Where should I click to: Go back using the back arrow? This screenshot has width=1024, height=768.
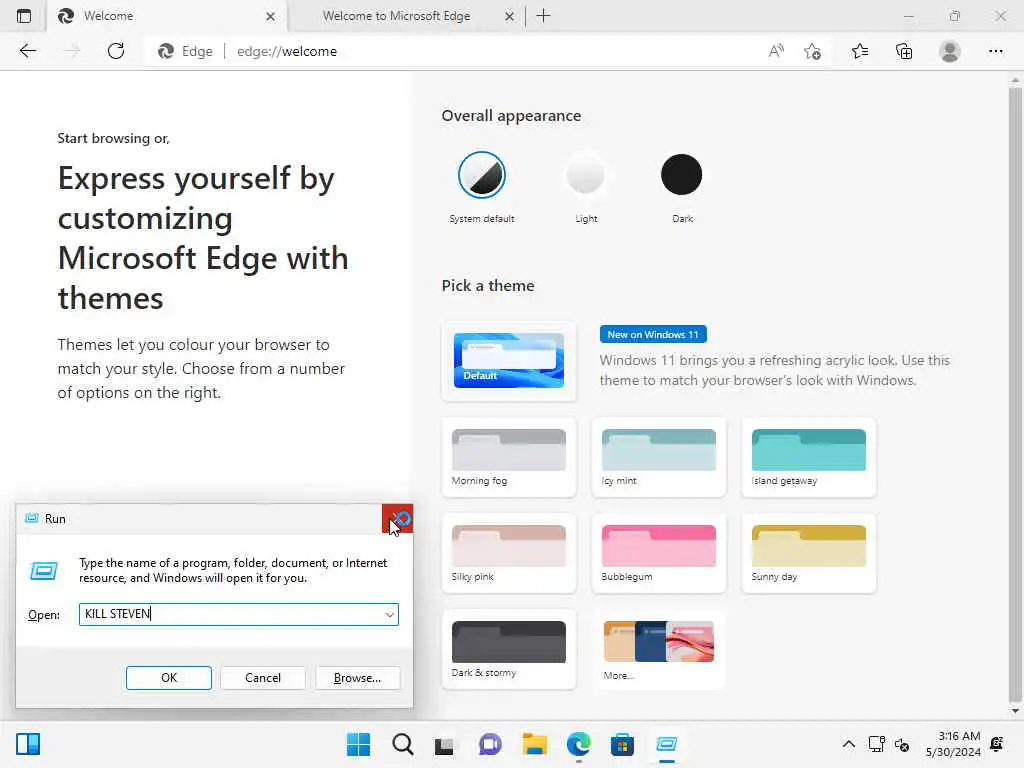[x=27, y=51]
